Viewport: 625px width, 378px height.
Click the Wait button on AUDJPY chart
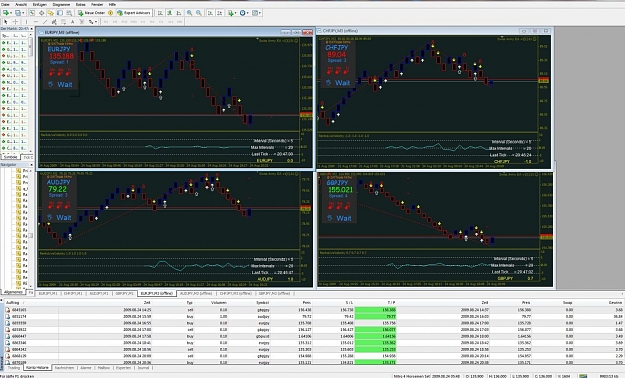click(x=59, y=217)
